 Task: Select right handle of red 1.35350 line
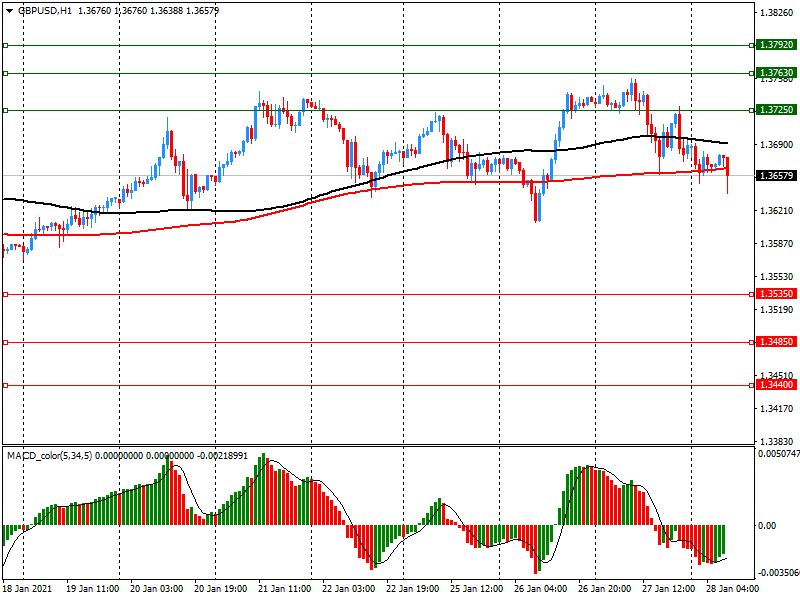coord(752,294)
